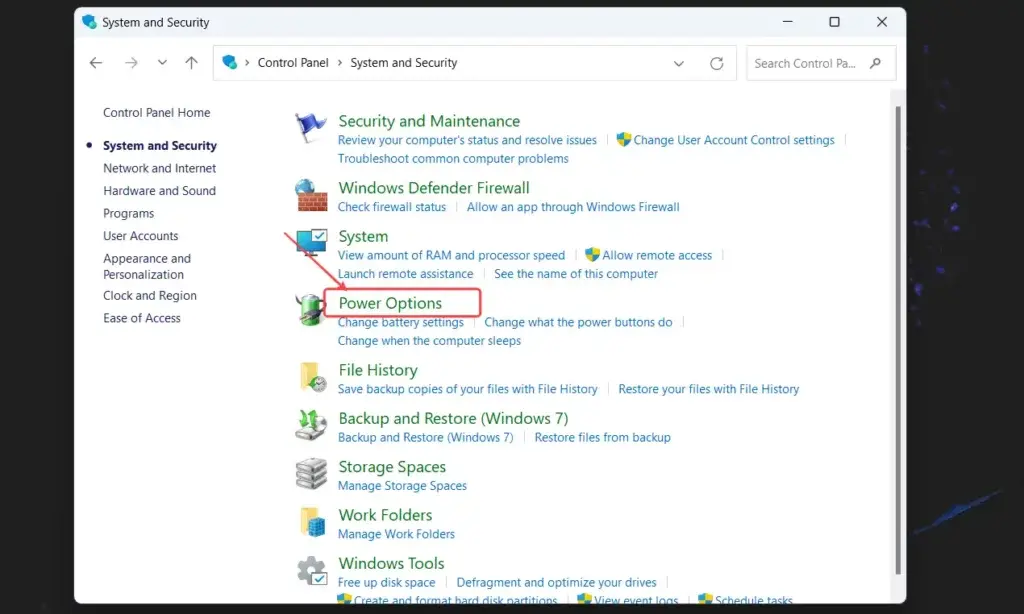Select the Storage Spaces stacked-drives icon
The image size is (1024, 614).
(310, 474)
